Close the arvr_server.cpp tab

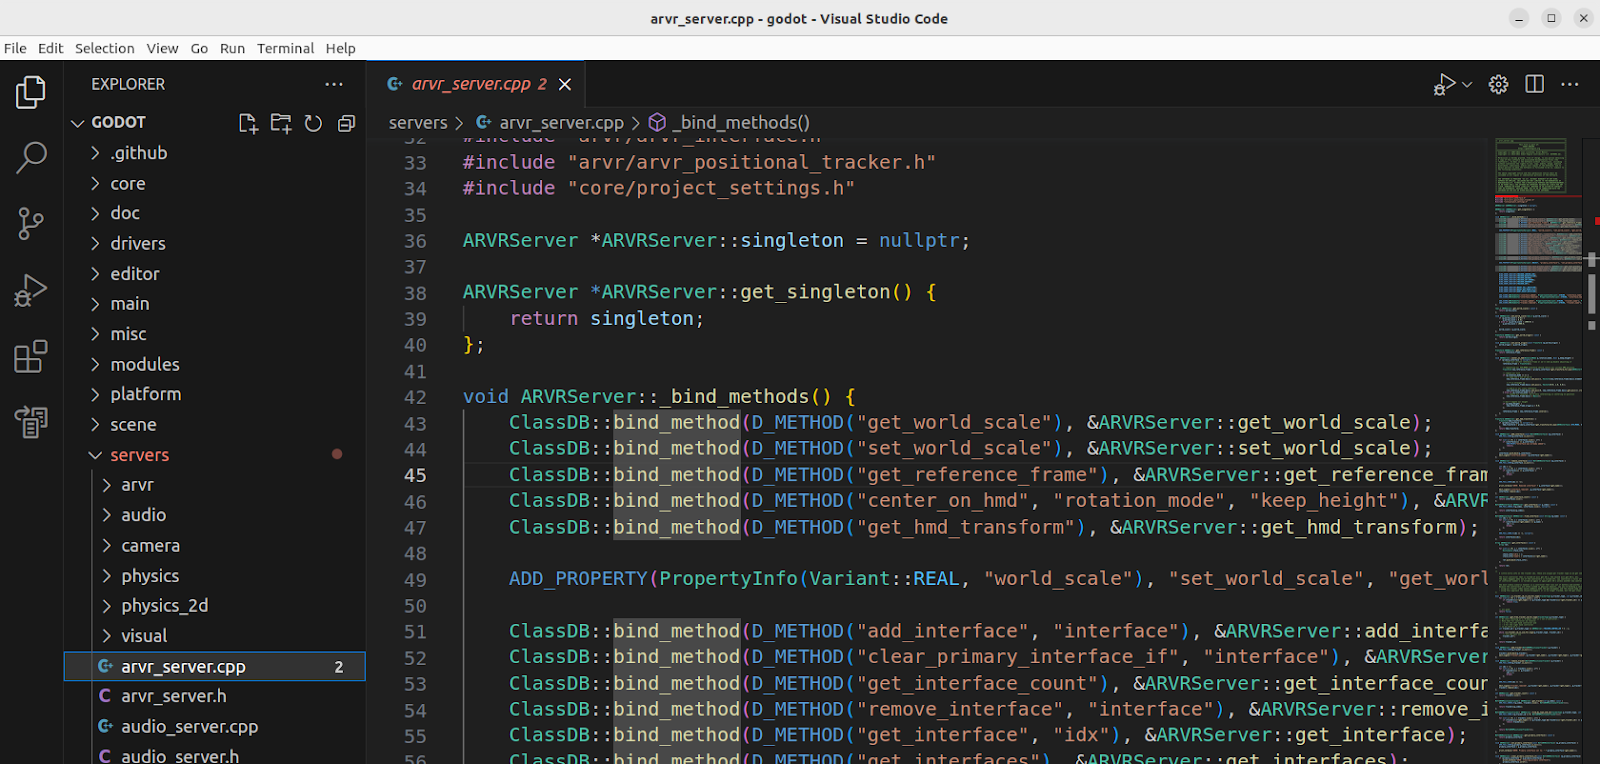pyautogui.click(x=565, y=85)
